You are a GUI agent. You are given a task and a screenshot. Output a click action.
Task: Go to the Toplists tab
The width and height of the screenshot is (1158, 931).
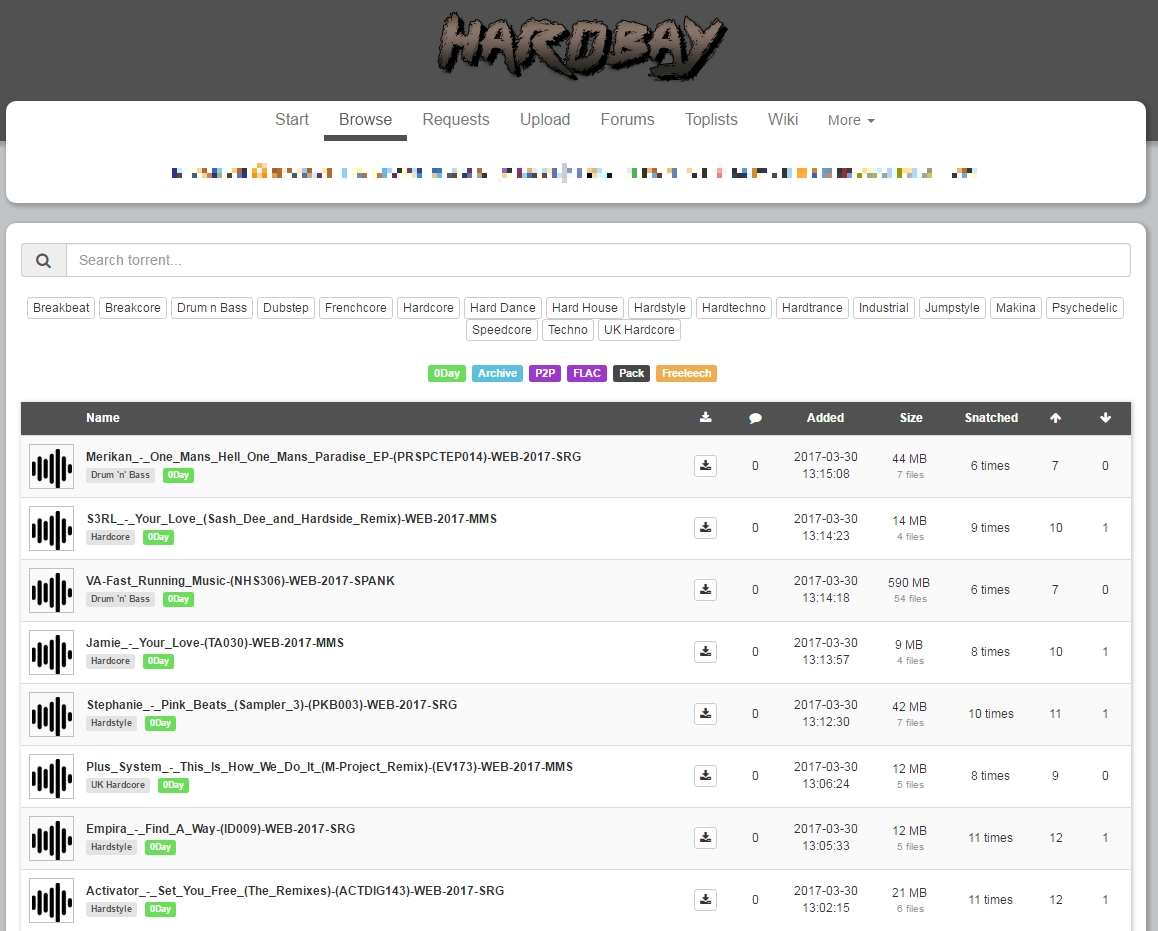coord(711,120)
